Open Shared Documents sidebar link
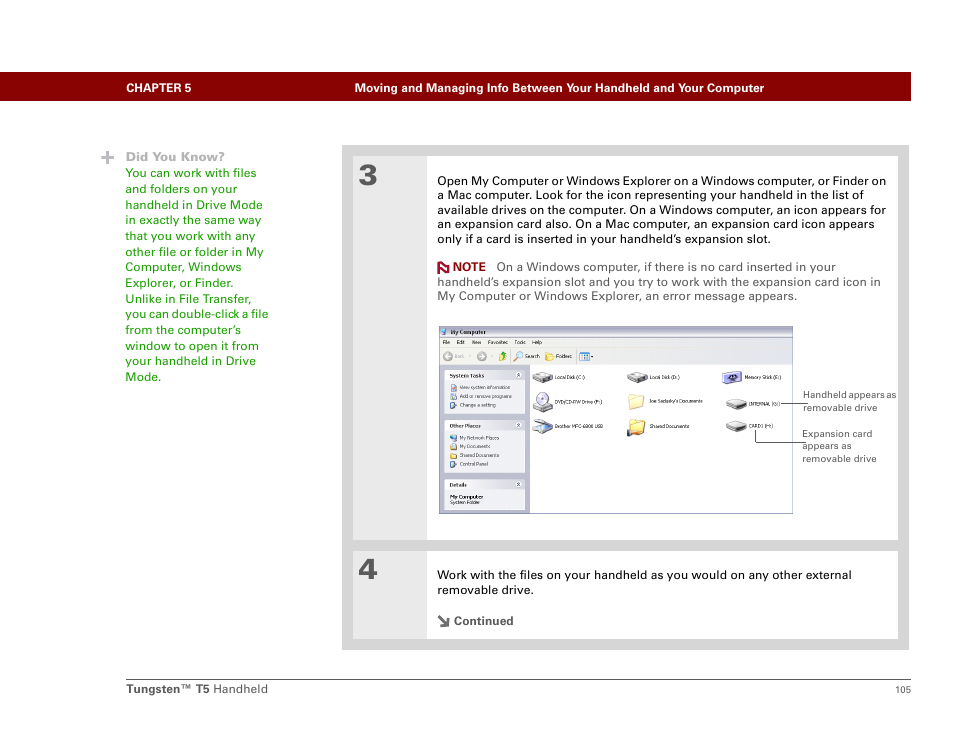Image resolution: width=954 pixels, height=738 pixels. point(475,455)
